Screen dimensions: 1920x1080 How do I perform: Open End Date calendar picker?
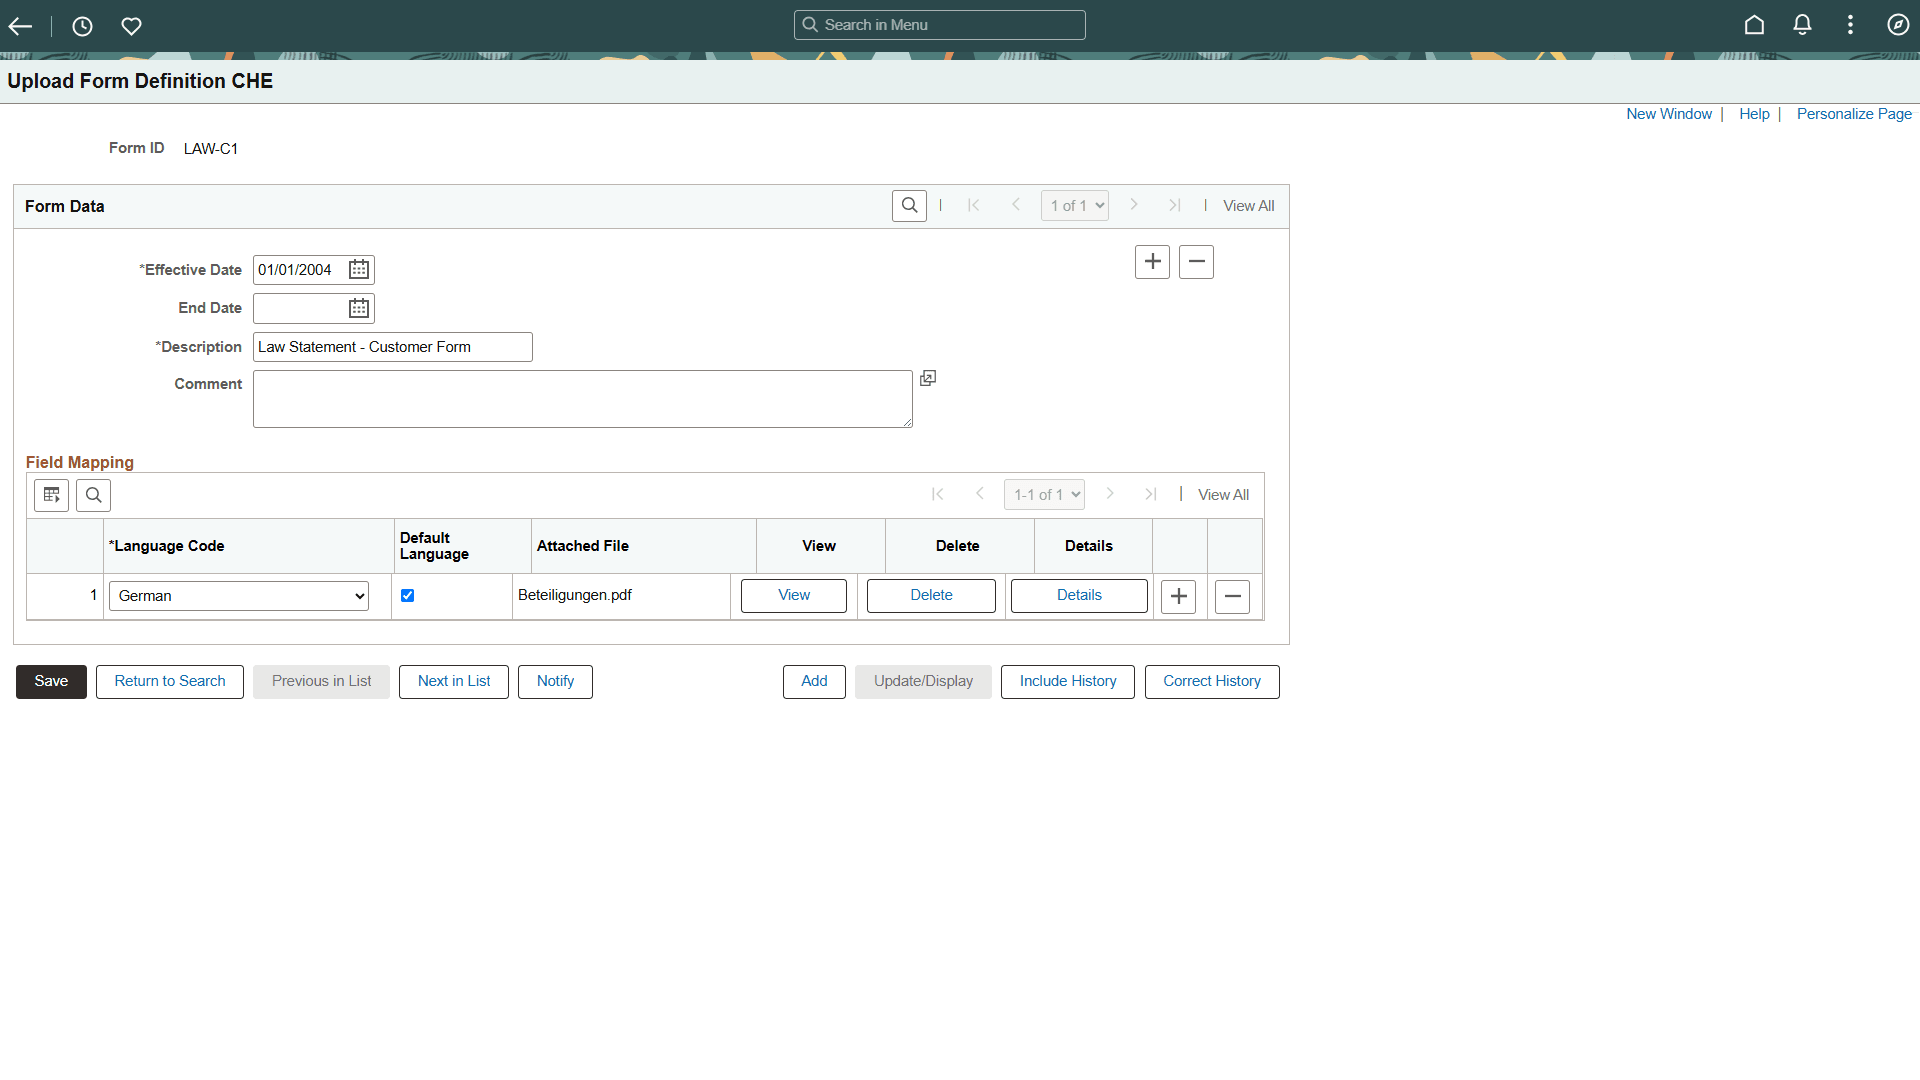tap(359, 308)
